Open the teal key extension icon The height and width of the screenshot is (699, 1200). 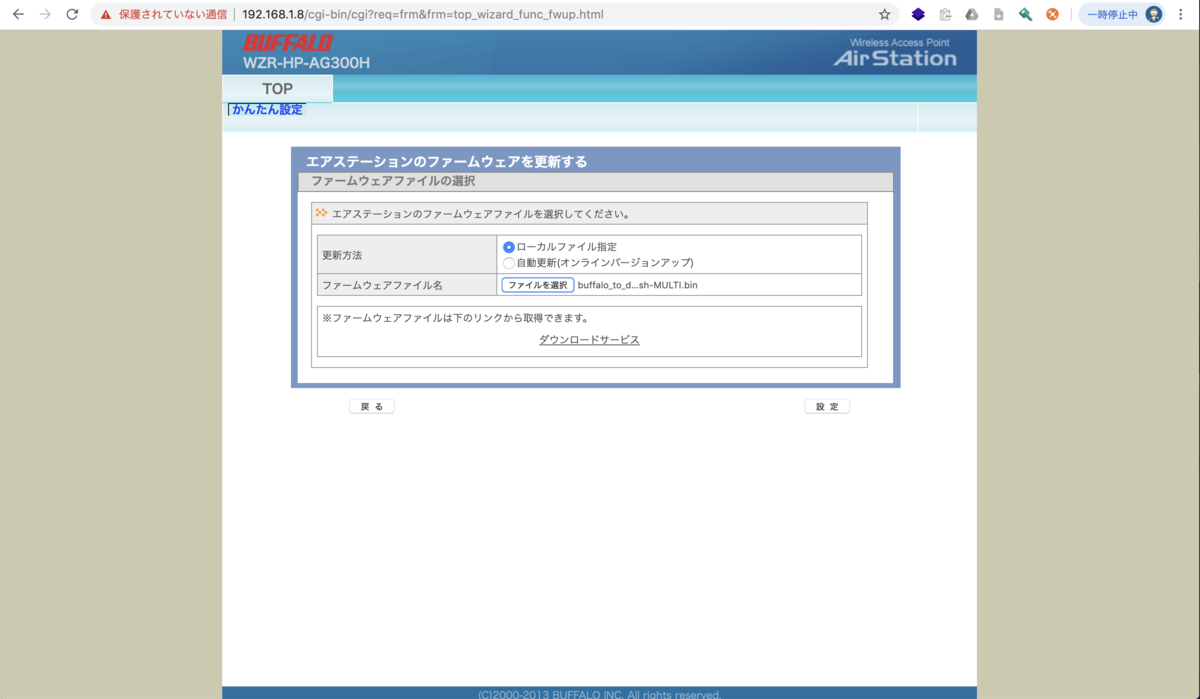1025,15
